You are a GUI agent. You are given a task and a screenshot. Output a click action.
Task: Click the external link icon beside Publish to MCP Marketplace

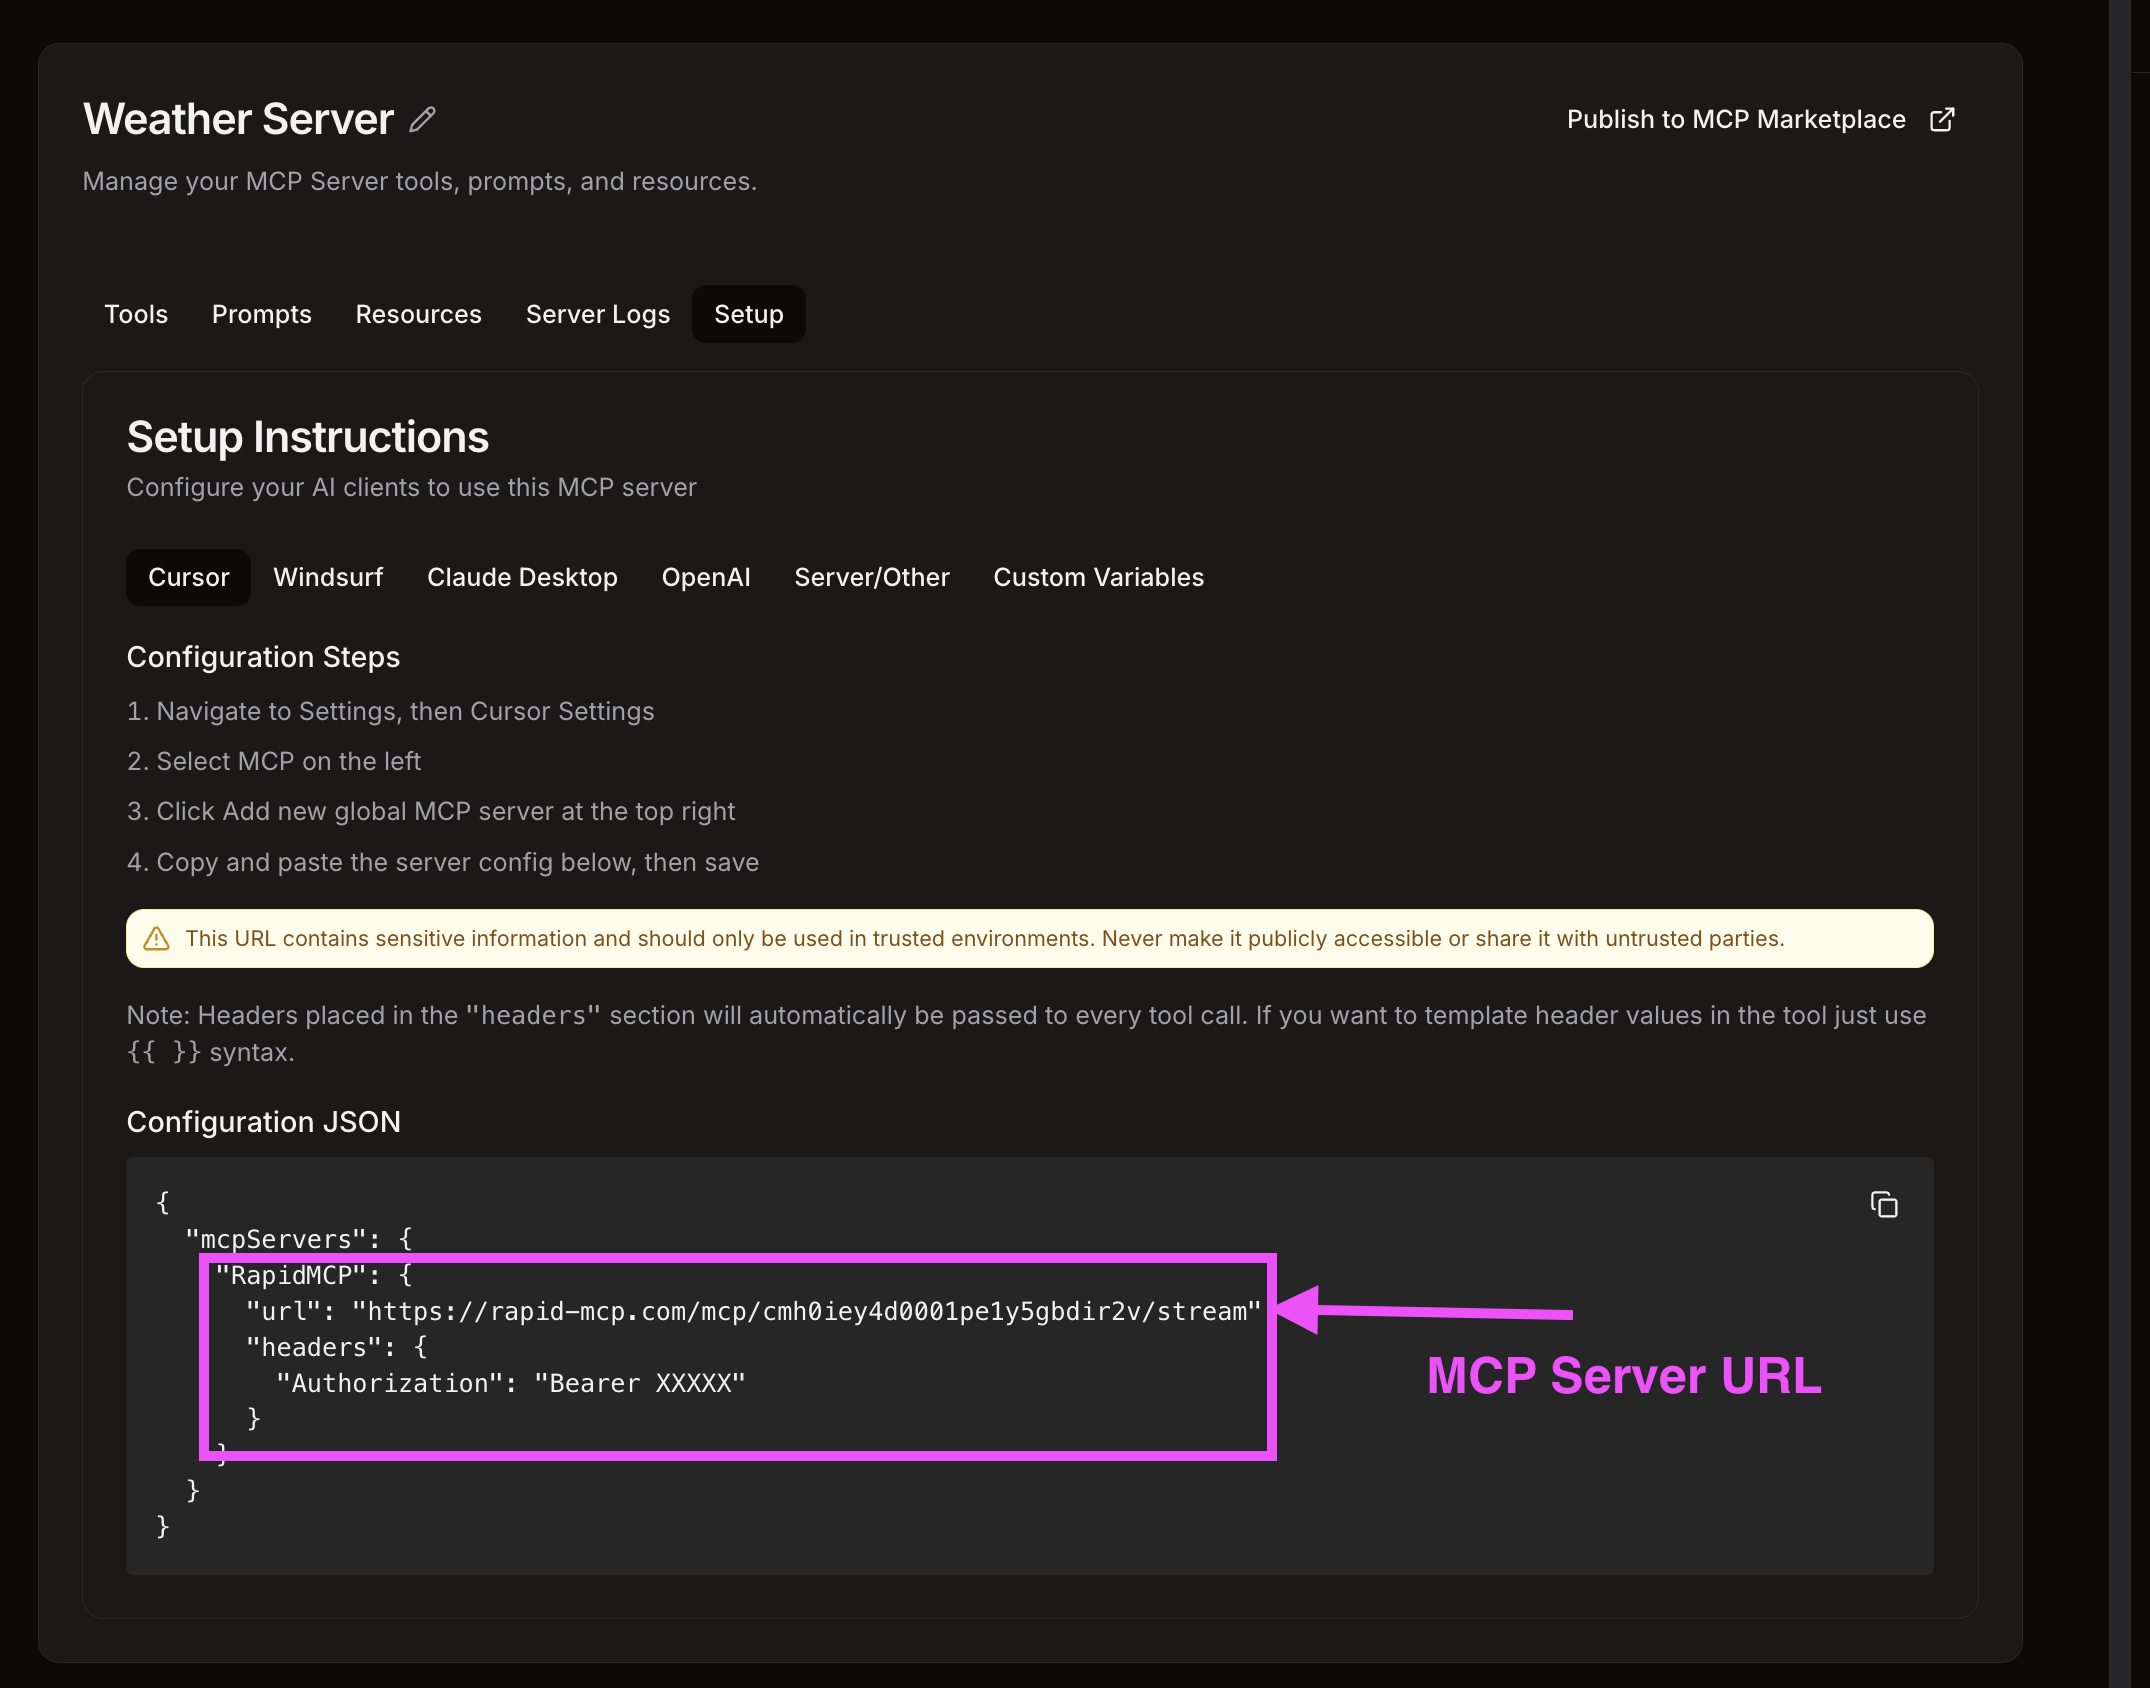click(1943, 118)
